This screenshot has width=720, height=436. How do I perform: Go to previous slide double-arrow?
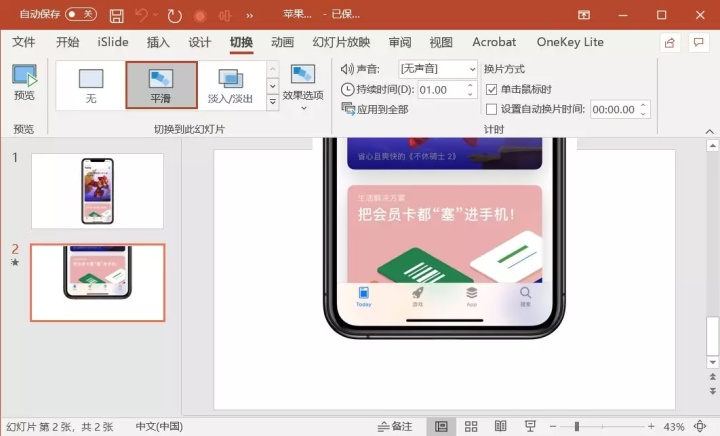[x=713, y=377]
